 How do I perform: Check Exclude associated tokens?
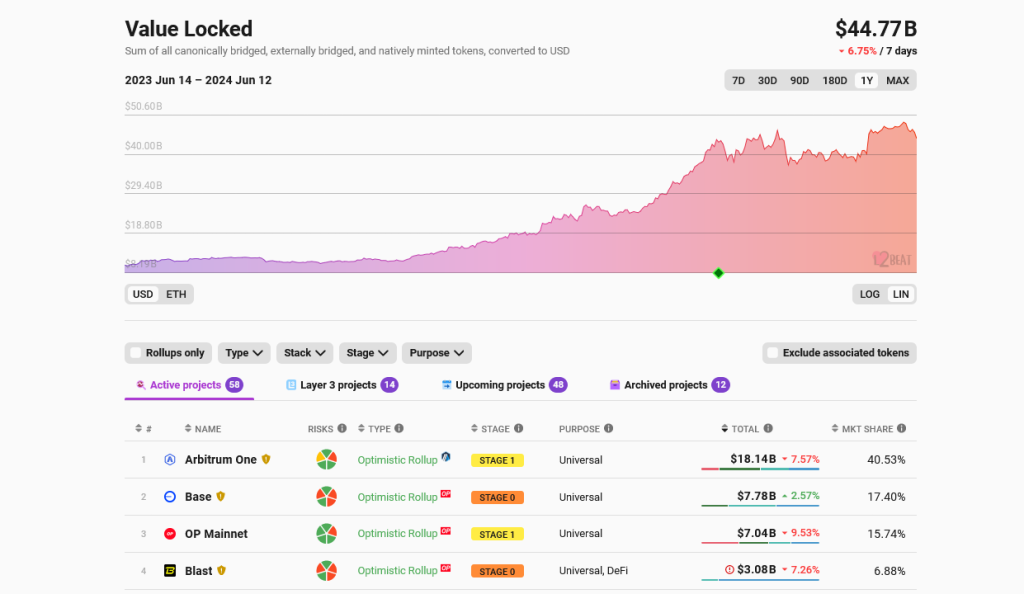click(772, 353)
